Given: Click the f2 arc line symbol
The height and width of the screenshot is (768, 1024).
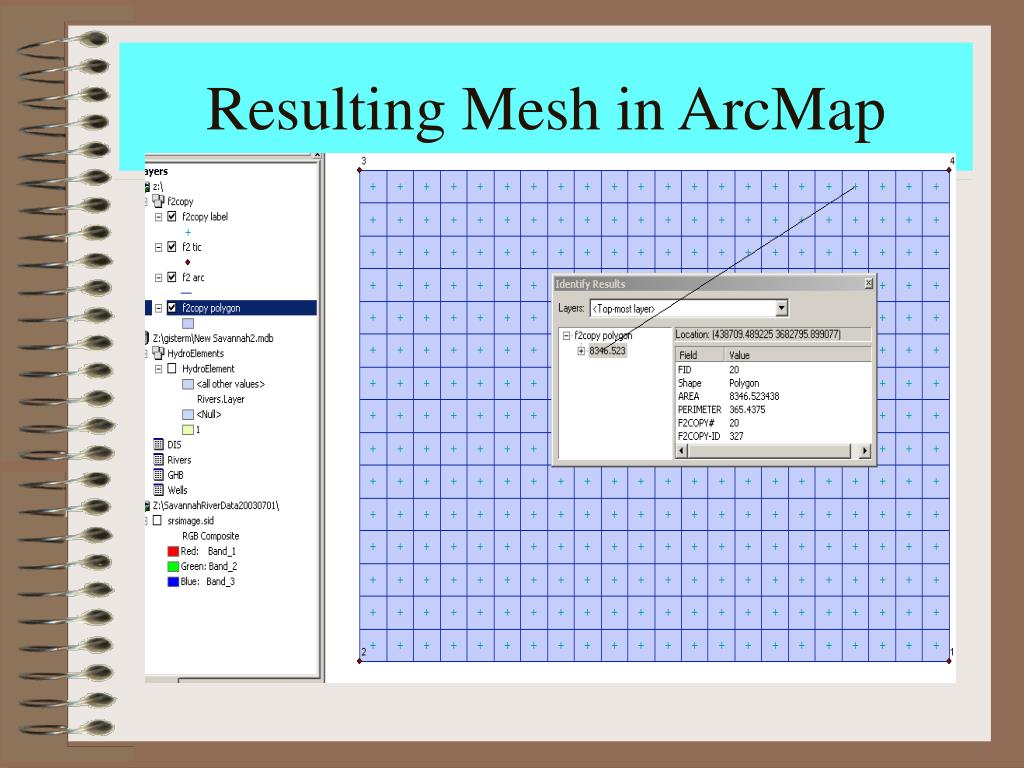Looking at the screenshot, I should 187,293.
